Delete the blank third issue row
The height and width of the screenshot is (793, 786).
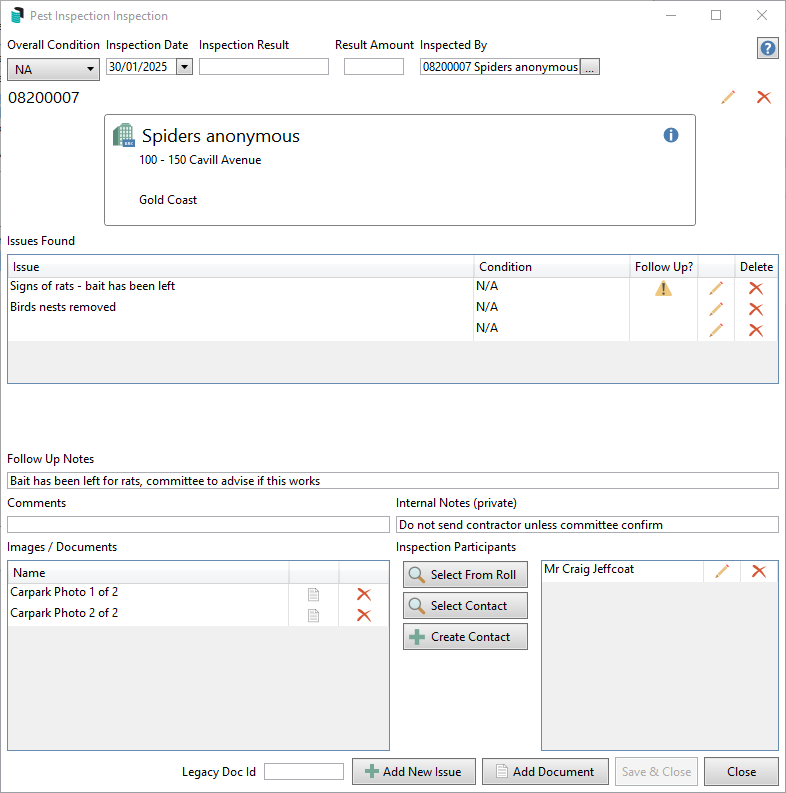click(x=756, y=330)
